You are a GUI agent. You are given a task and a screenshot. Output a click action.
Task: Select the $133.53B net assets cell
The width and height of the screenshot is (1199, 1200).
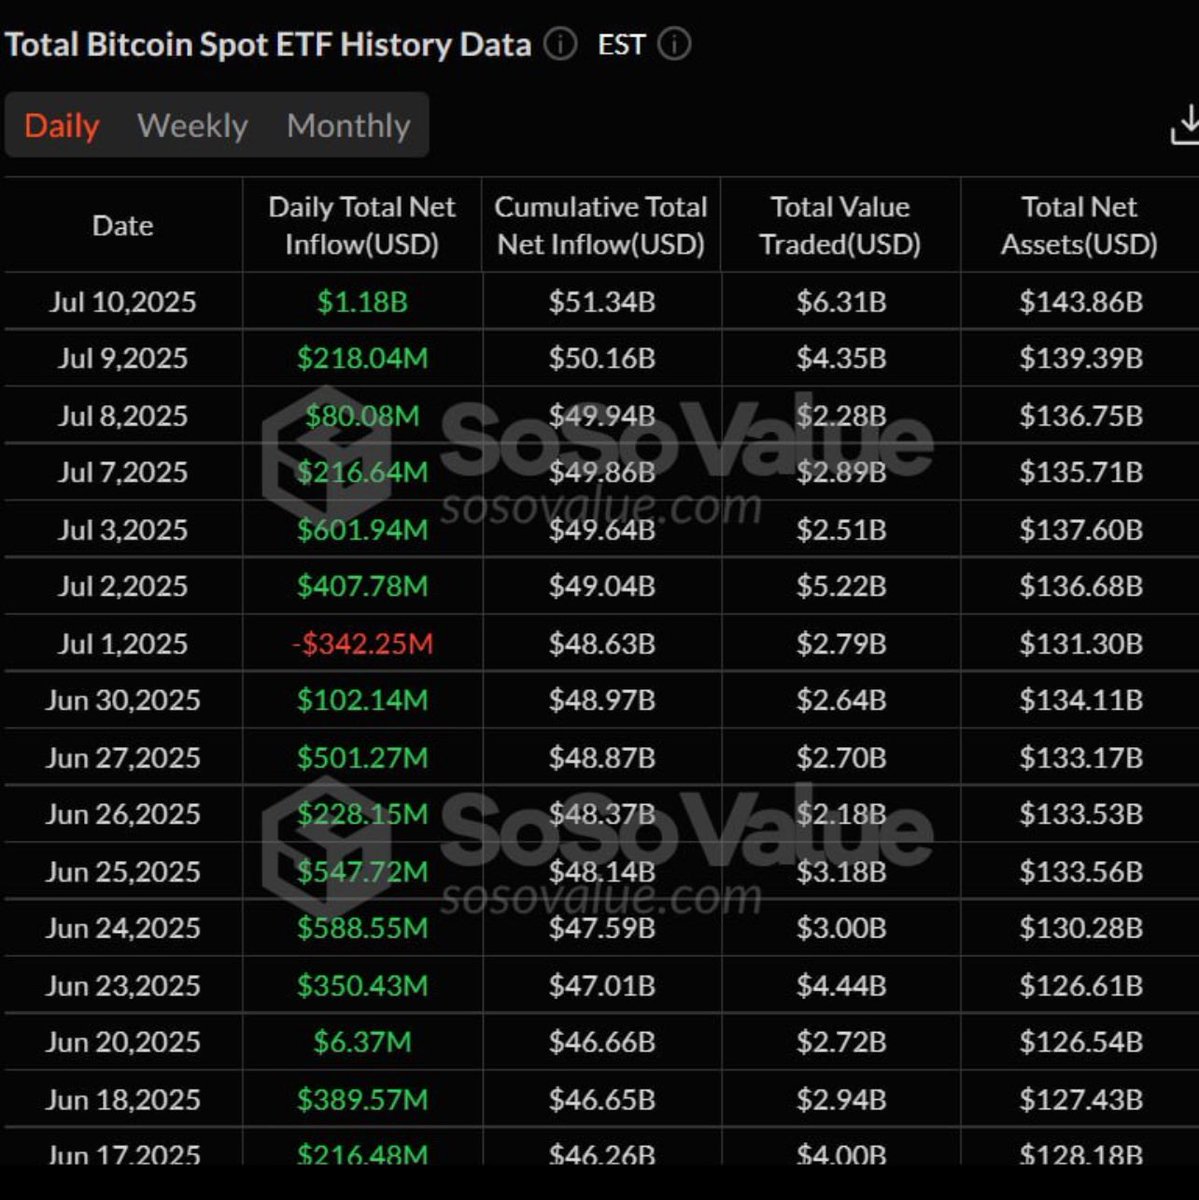pos(1081,814)
